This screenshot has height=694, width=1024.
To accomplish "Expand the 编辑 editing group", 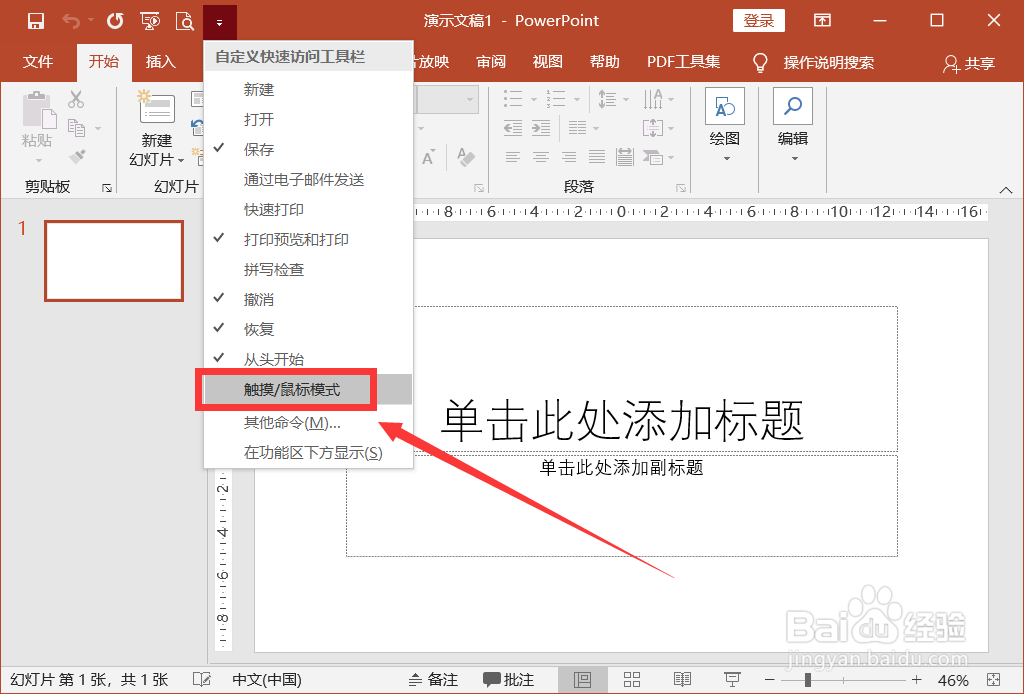I will coord(793,127).
